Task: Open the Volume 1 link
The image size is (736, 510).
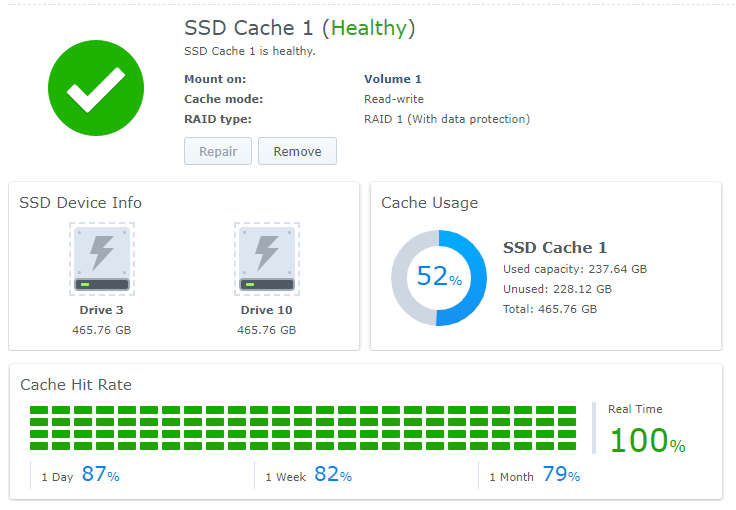Action: [x=392, y=79]
